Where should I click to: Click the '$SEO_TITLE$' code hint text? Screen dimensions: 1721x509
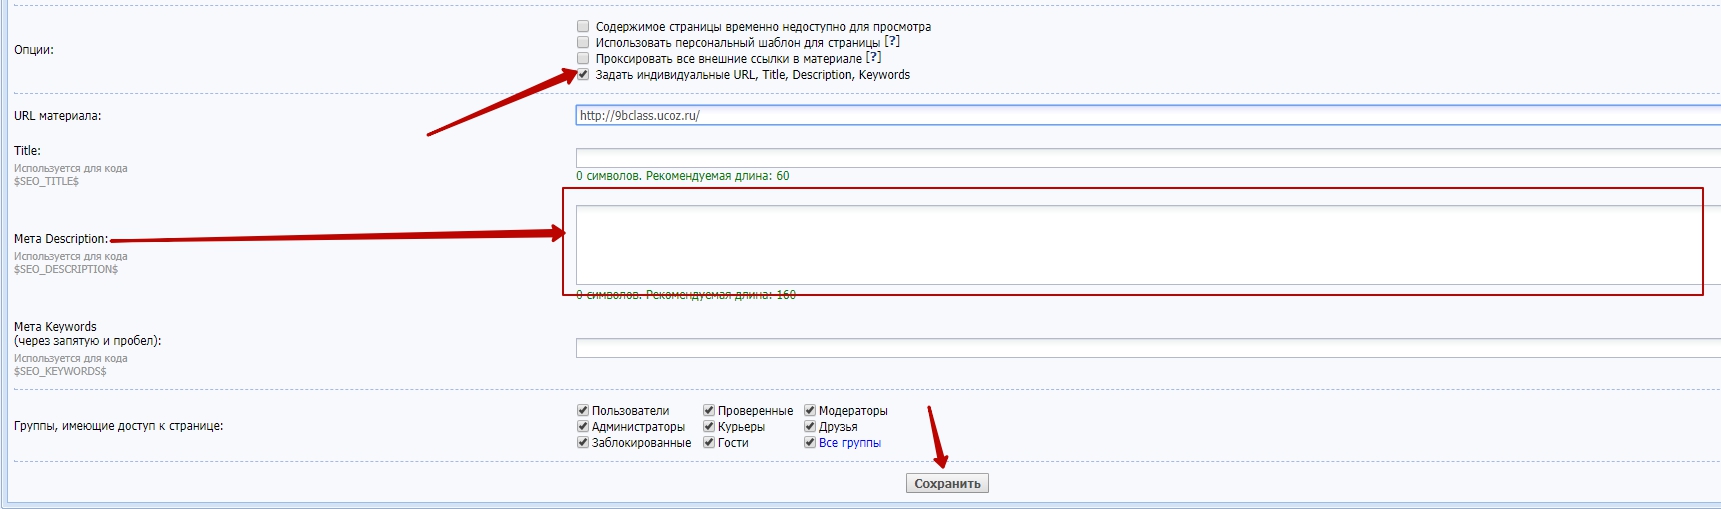point(46,181)
